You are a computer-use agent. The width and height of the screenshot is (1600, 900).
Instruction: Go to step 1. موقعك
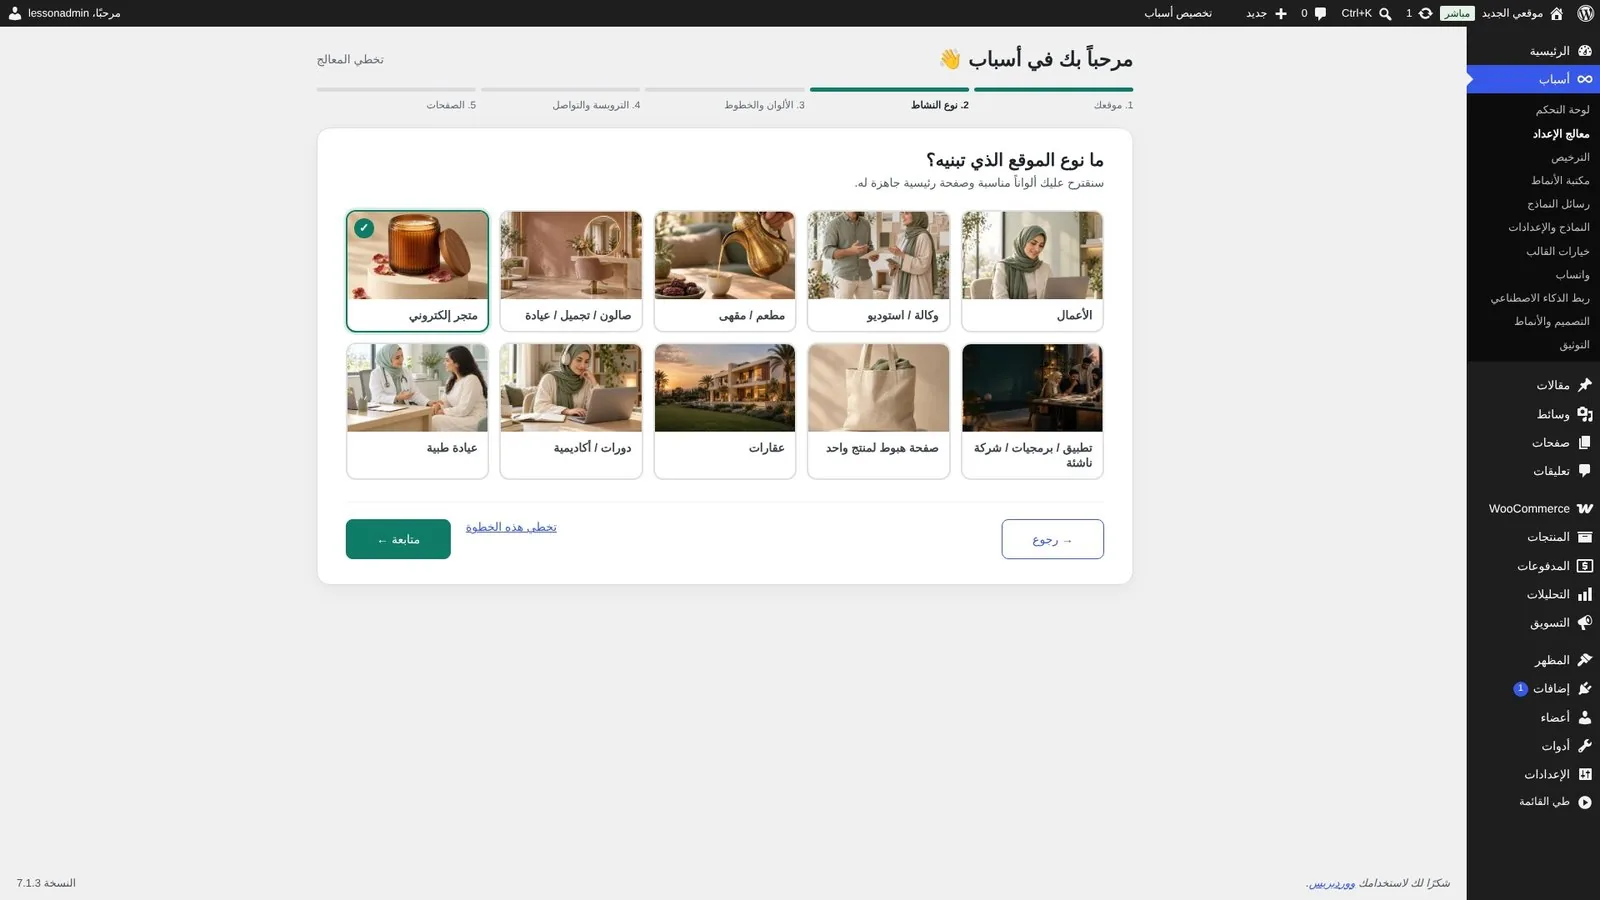tap(1053, 99)
